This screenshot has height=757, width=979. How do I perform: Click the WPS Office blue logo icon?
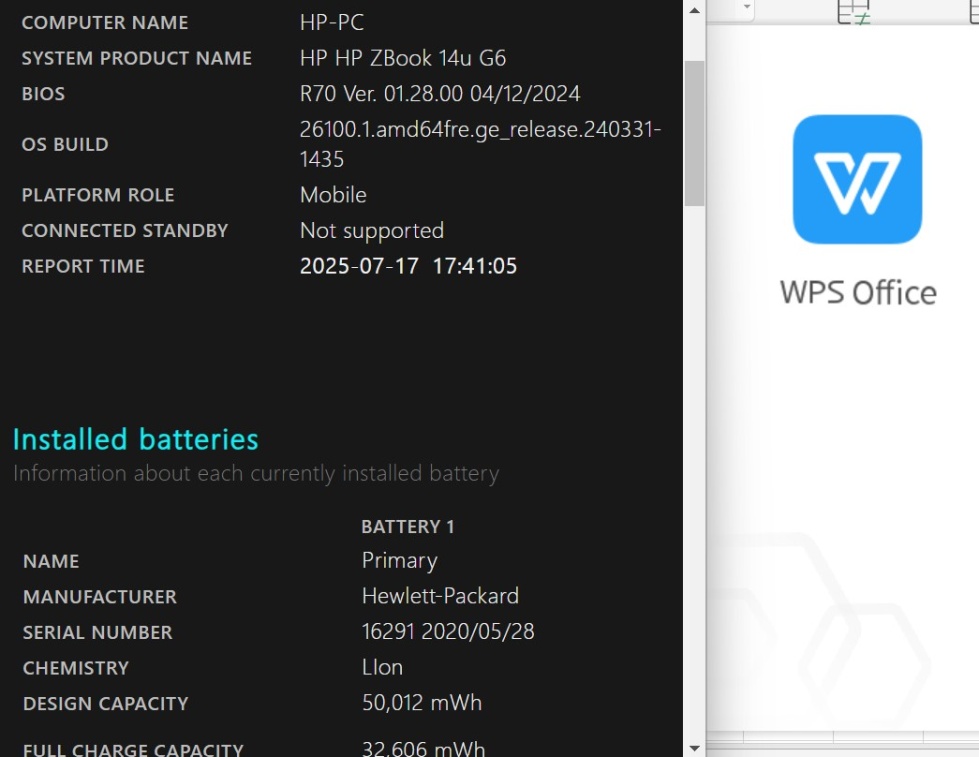(x=857, y=179)
